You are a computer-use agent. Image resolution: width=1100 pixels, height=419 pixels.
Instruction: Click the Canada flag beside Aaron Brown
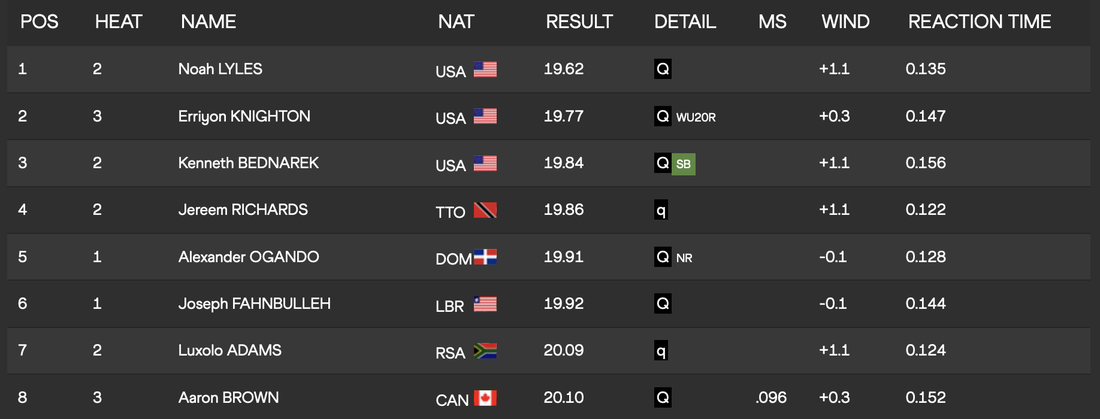click(x=485, y=398)
